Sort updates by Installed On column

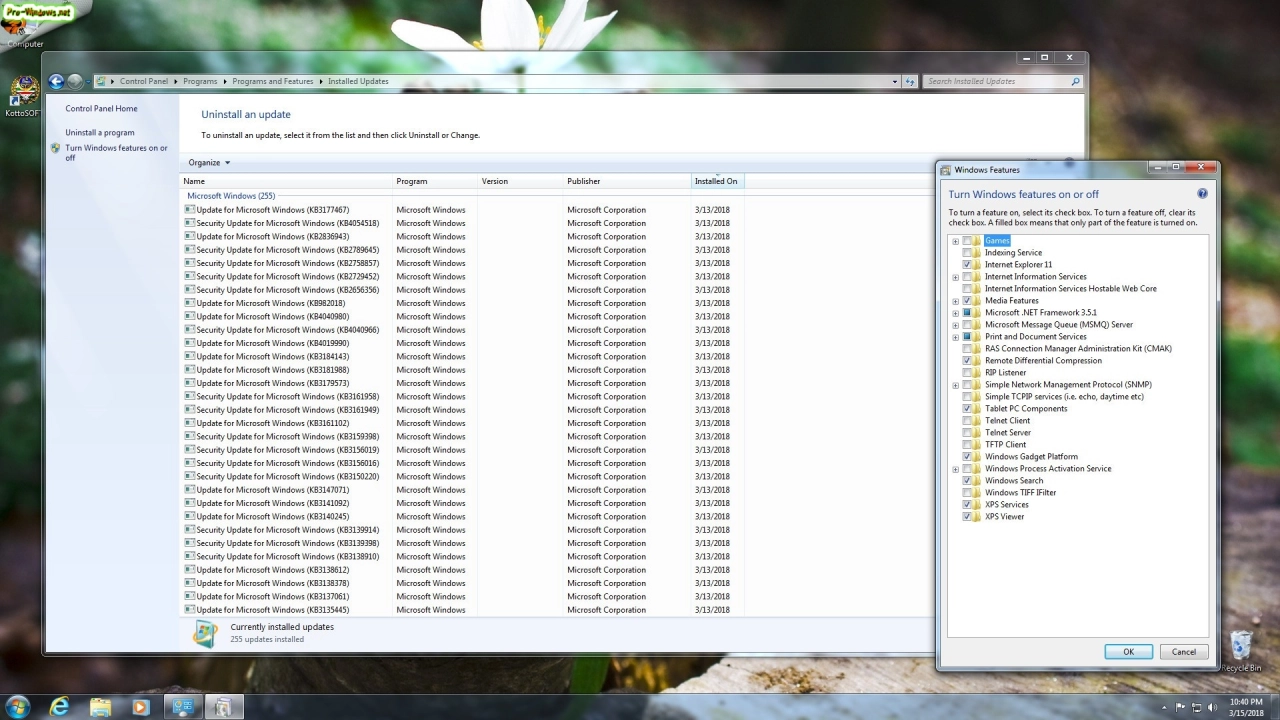coord(717,181)
